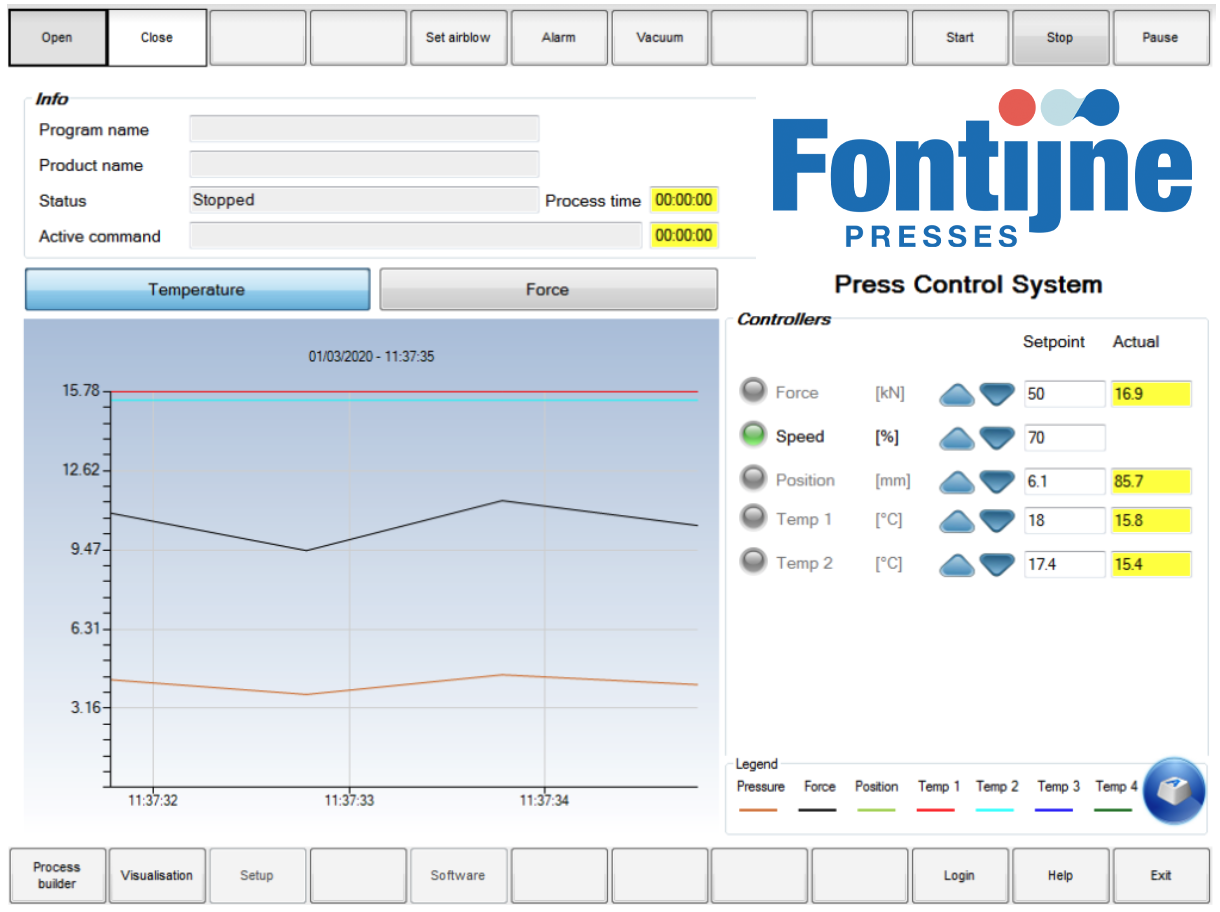This screenshot has width=1220, height=912.
Task: Lower Temp 1 setpoint down arrow
Action: [x=997, y=521]
